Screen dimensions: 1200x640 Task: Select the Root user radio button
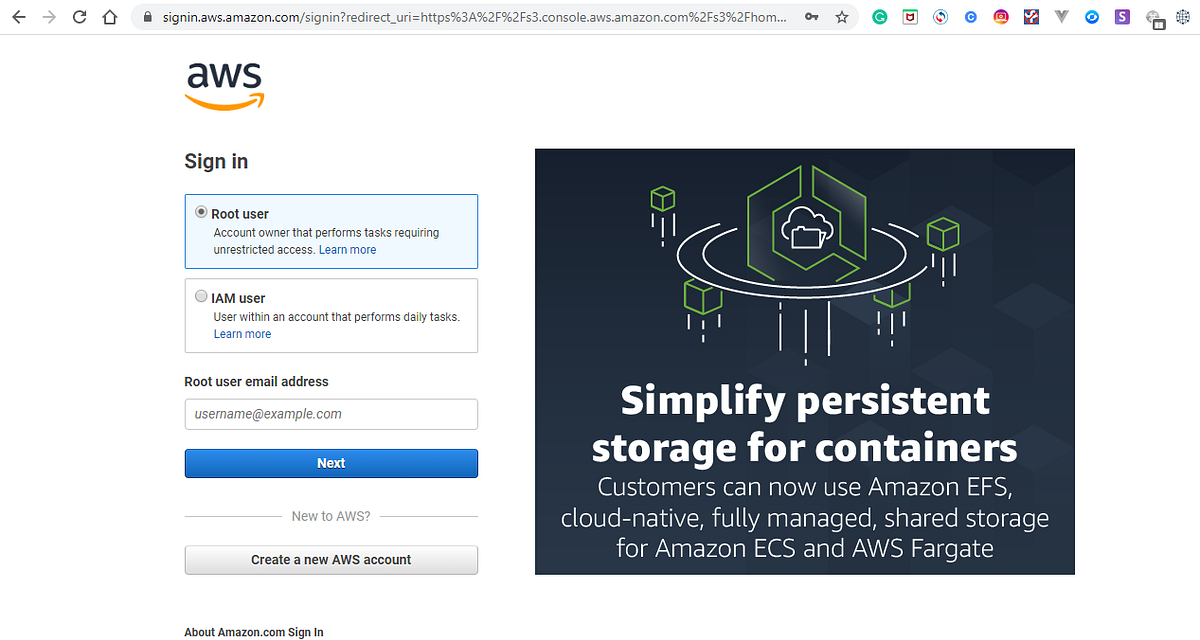pyautogui.click(x=201, y=212)
